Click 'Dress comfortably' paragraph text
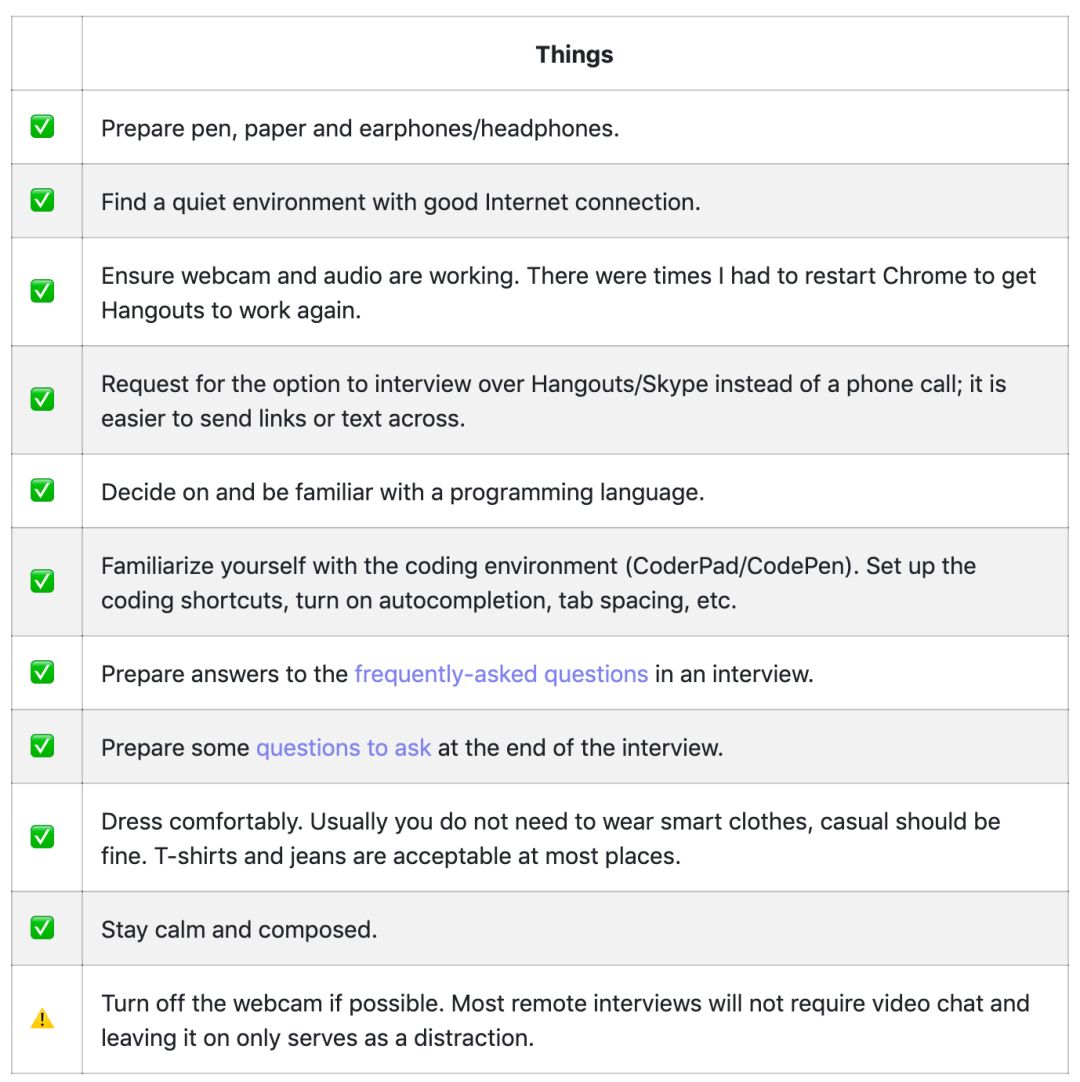1080x1082 pixels. coord(551,838)
